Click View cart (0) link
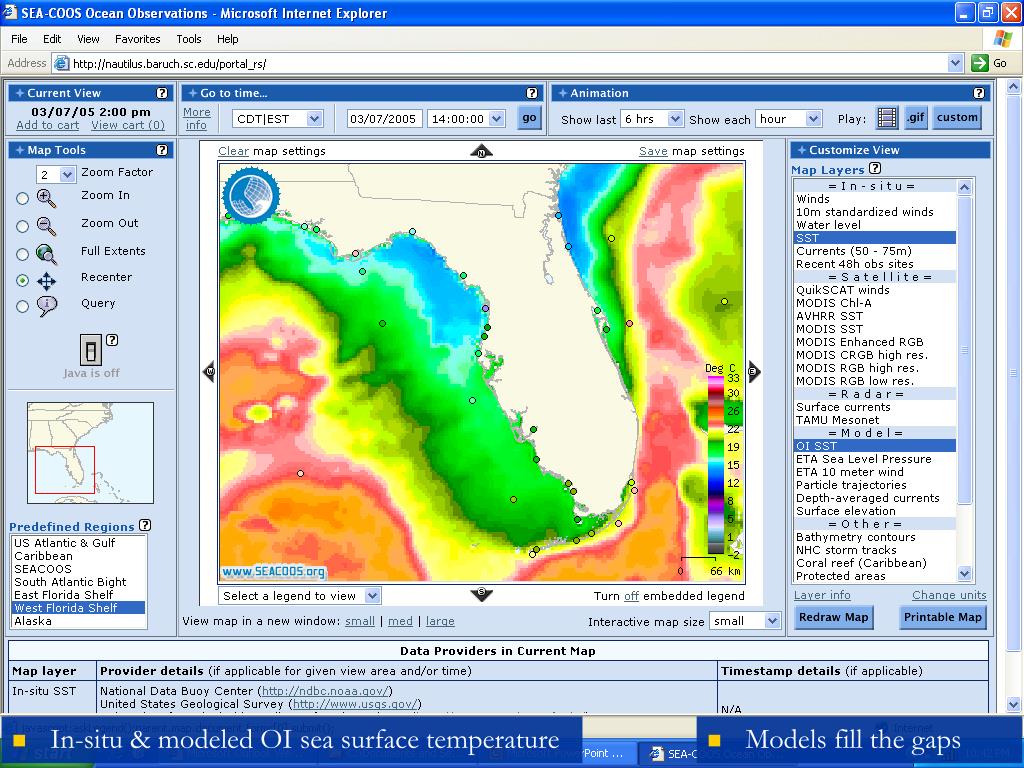Screen dimensions: 1024x768 [128, 125]
